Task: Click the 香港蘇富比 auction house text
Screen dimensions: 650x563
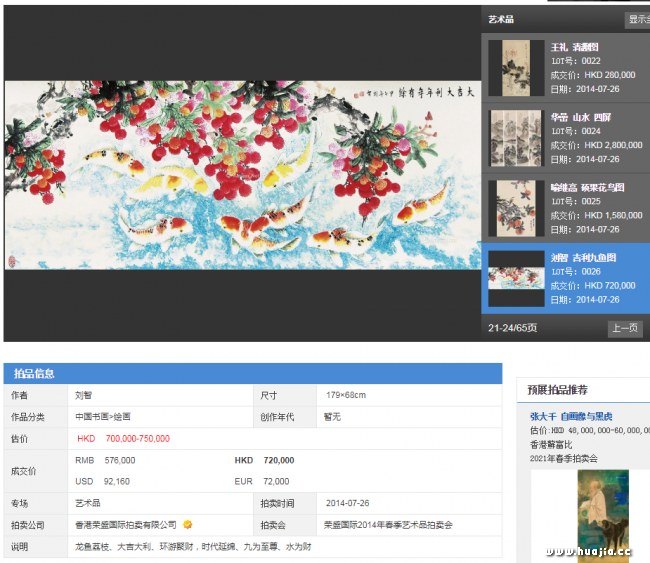Action: click(x=551, y=445)
